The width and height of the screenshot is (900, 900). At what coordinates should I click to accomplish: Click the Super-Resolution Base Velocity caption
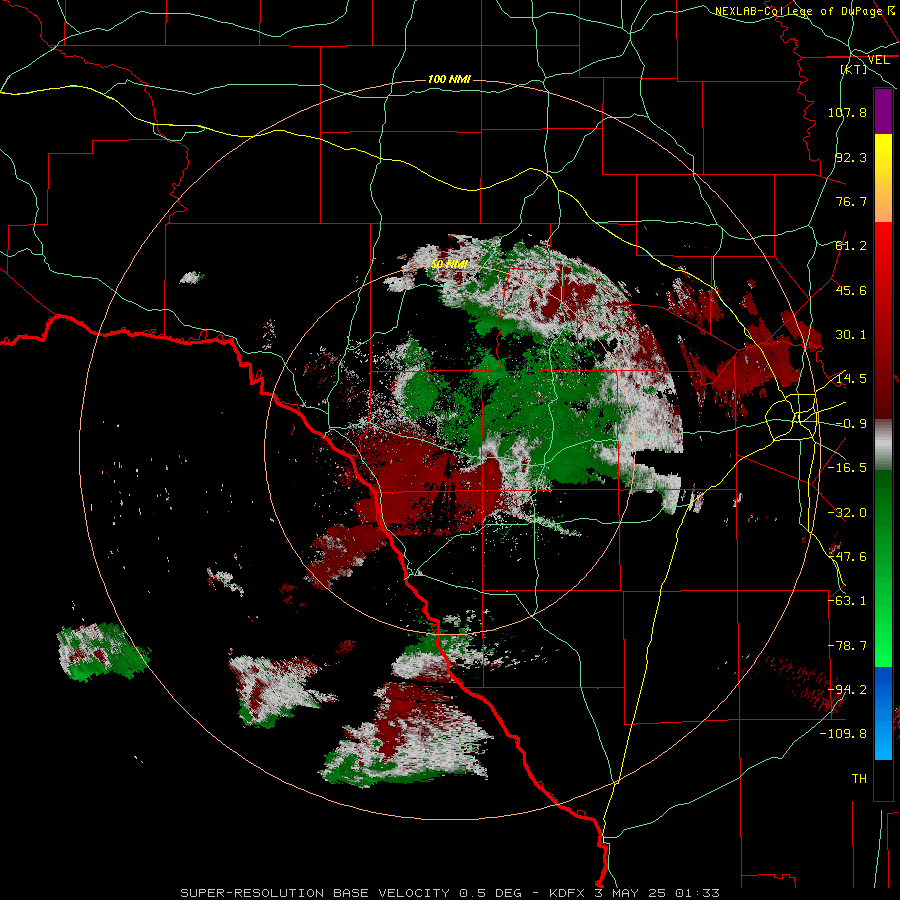pyautogui.click(x=449, y=893)
